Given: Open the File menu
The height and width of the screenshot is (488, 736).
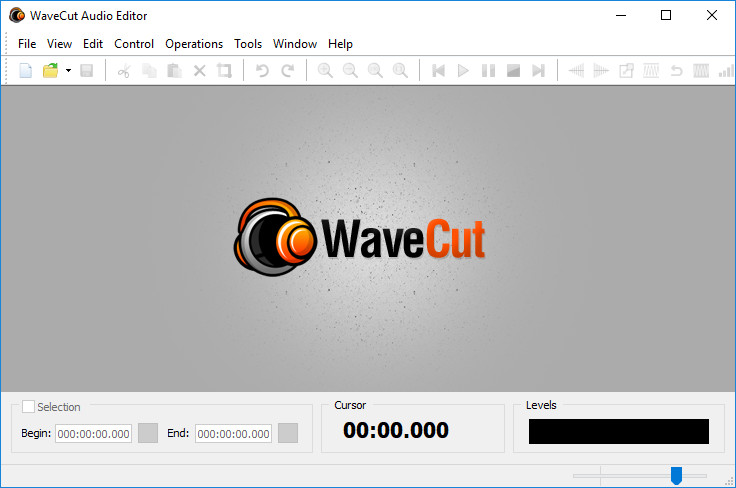Looking at the screenshot, I should 27,44.
